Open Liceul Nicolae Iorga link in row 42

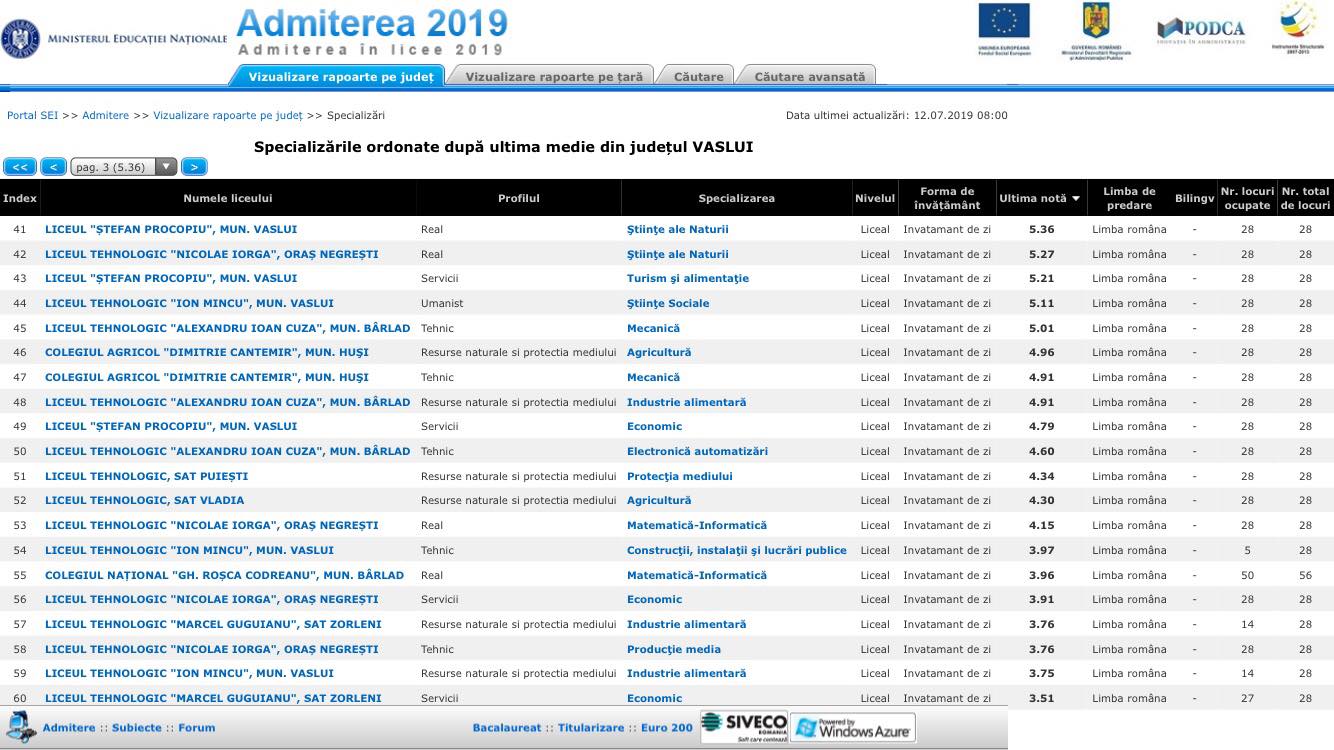(212, 254)
